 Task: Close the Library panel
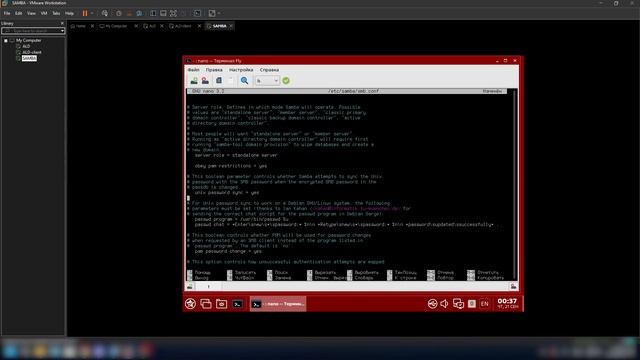coord(62,23)
